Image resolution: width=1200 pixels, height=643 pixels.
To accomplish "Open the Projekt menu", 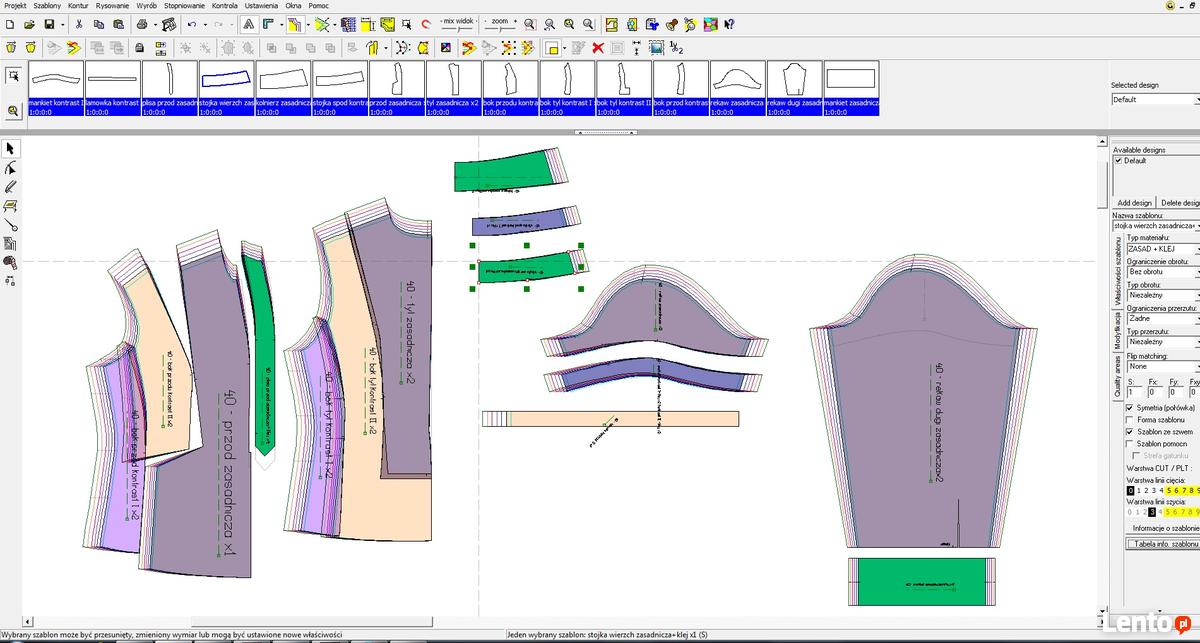I will point(15,5).
